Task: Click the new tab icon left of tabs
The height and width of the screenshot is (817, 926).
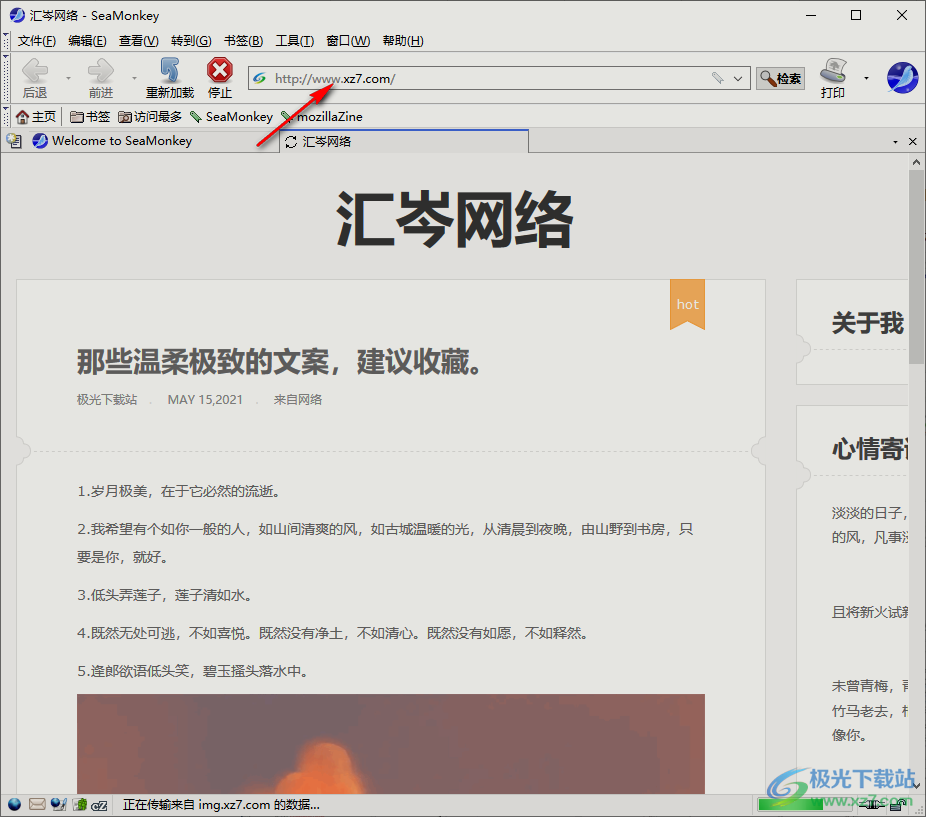Action: [14, 141]
